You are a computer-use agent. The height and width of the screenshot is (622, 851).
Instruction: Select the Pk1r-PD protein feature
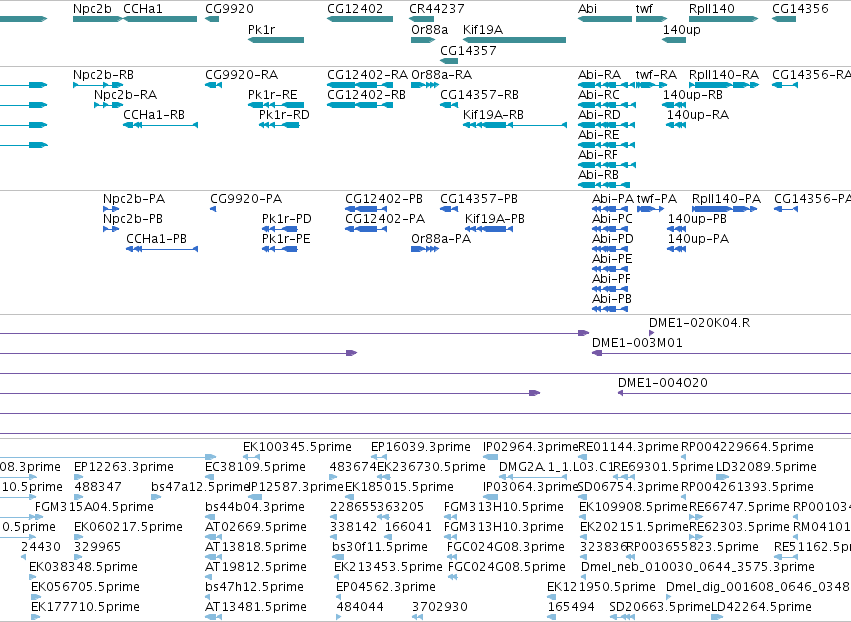279,229
